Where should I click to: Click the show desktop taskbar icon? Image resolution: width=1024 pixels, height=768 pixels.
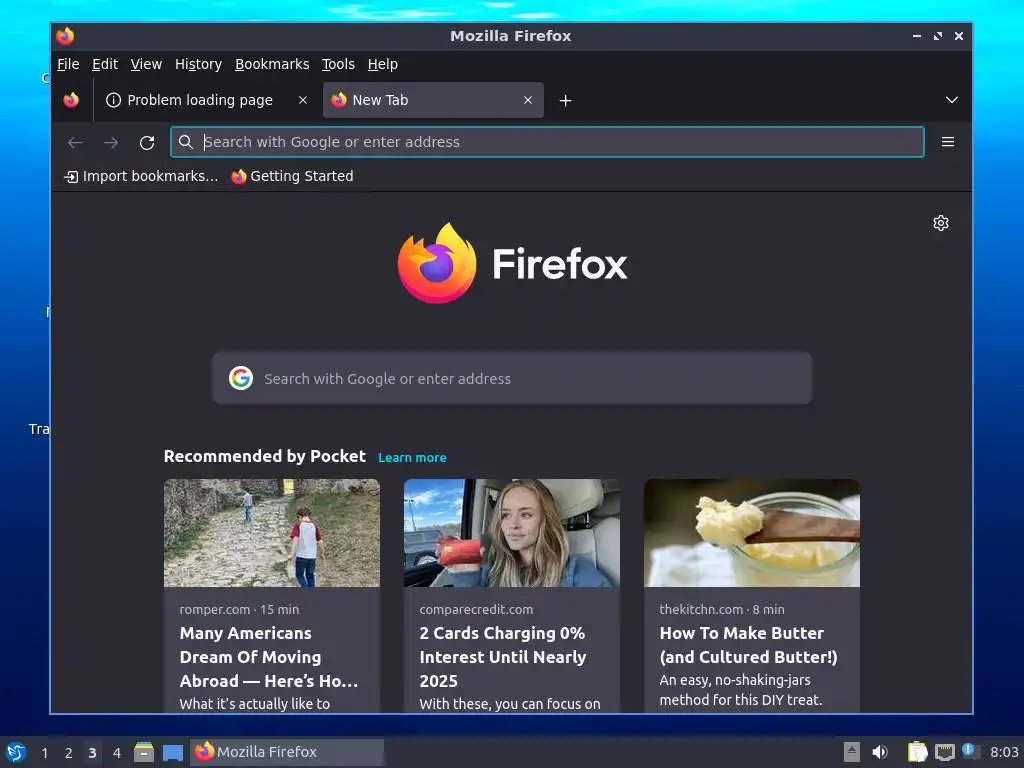[x=173, y=752]
